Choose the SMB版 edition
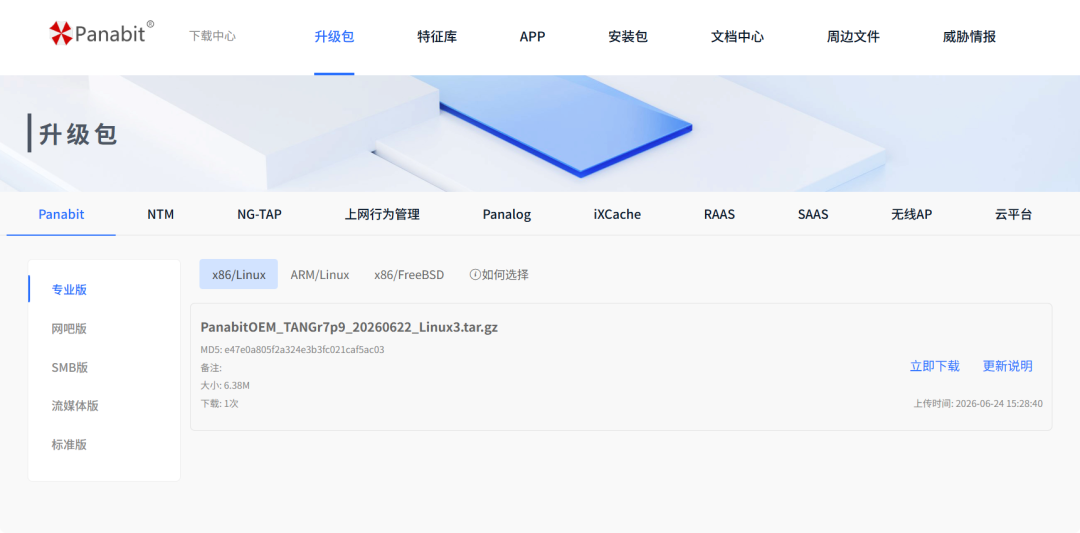Viewport: 1080px width, 533px height. point(70,367)
